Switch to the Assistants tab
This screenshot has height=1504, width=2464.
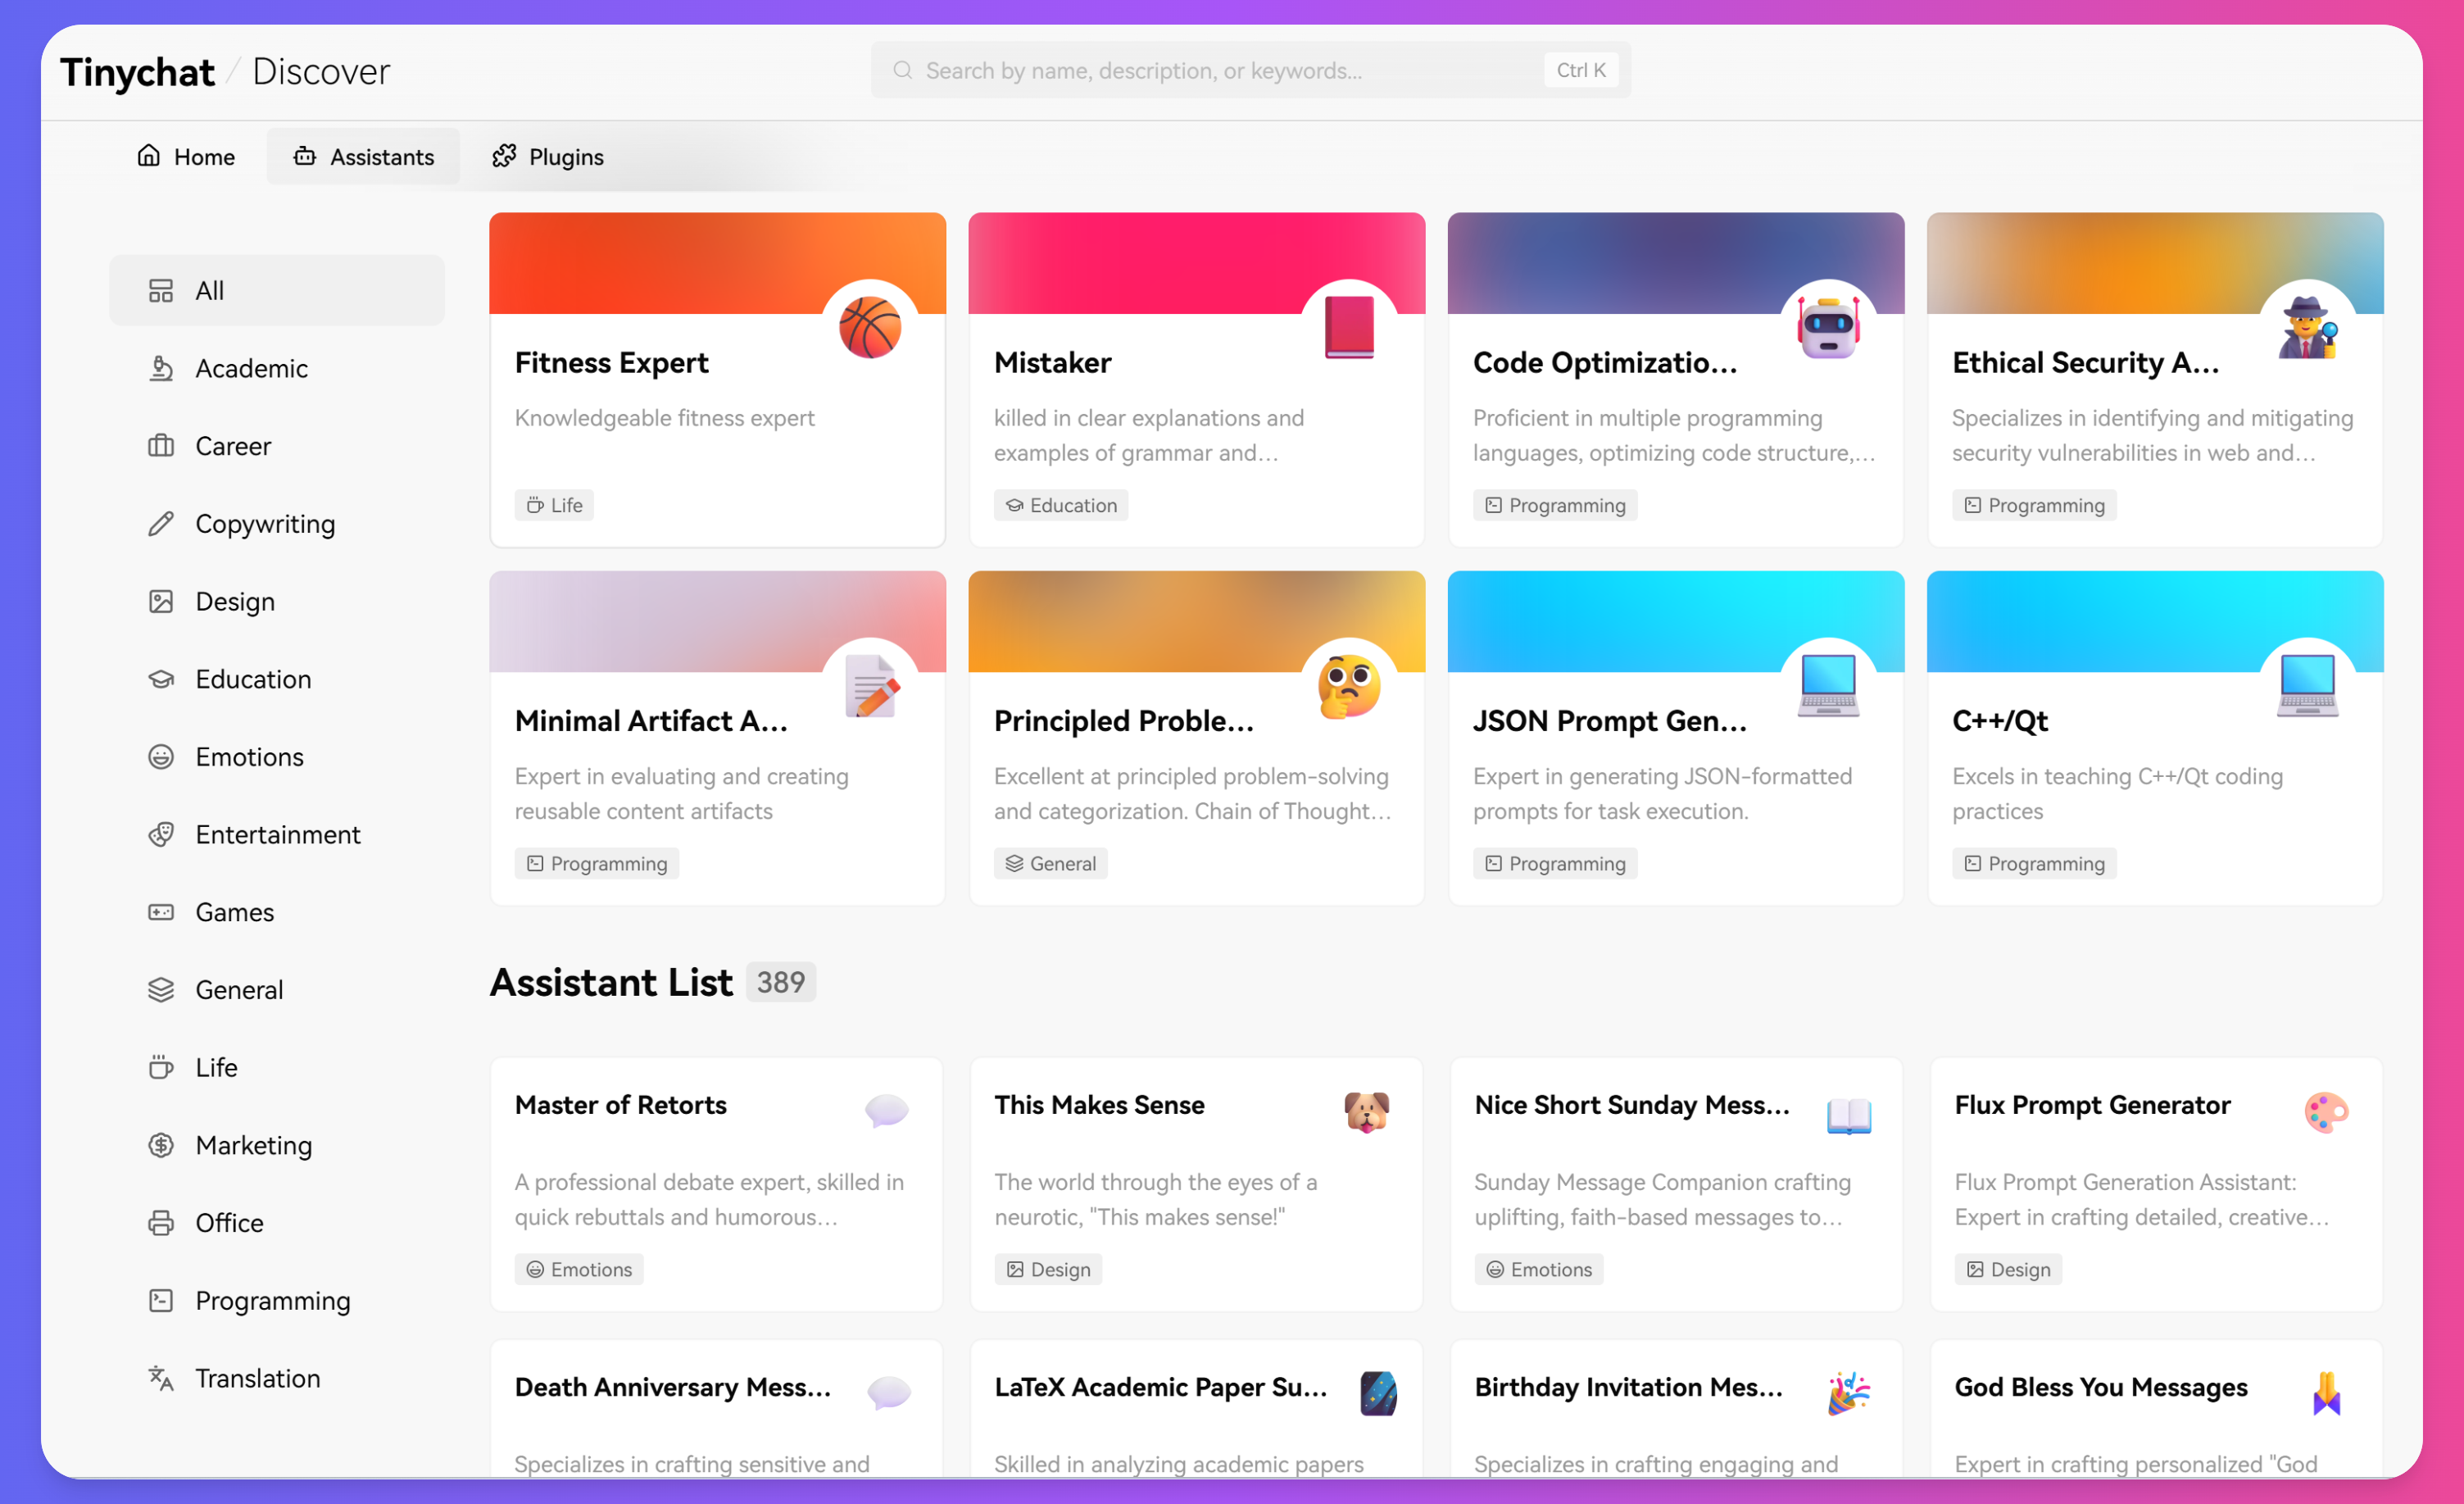[363, 156]
